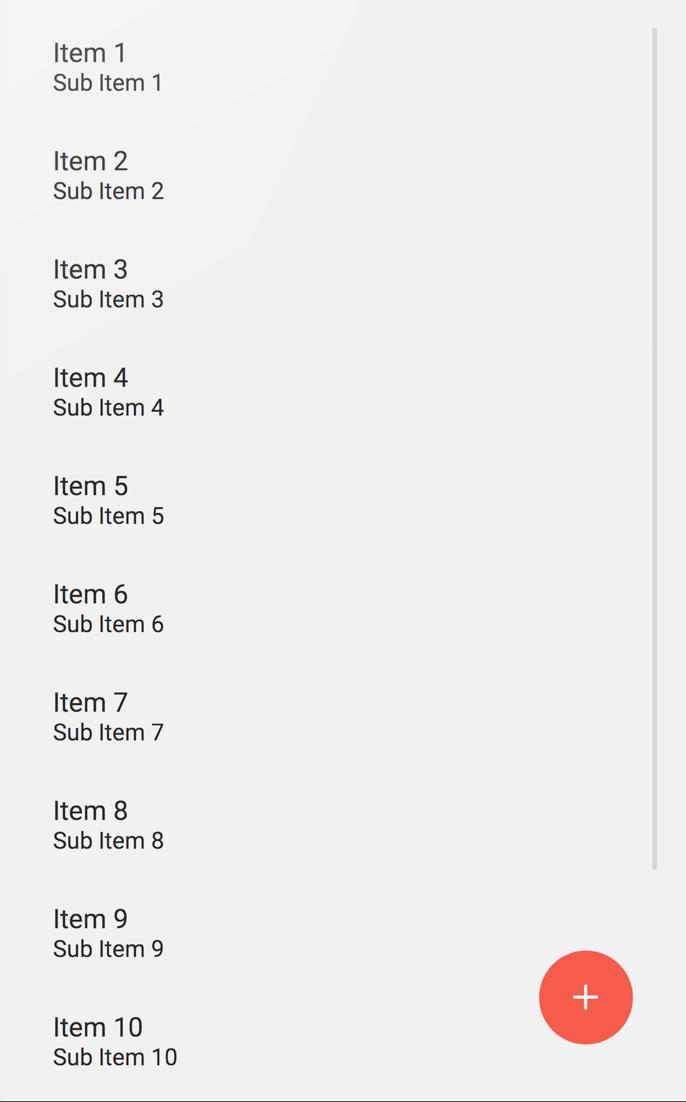Click the Sub Item 8 subtitle
This screenshot has height=1102, width=686.
point(108,841)
